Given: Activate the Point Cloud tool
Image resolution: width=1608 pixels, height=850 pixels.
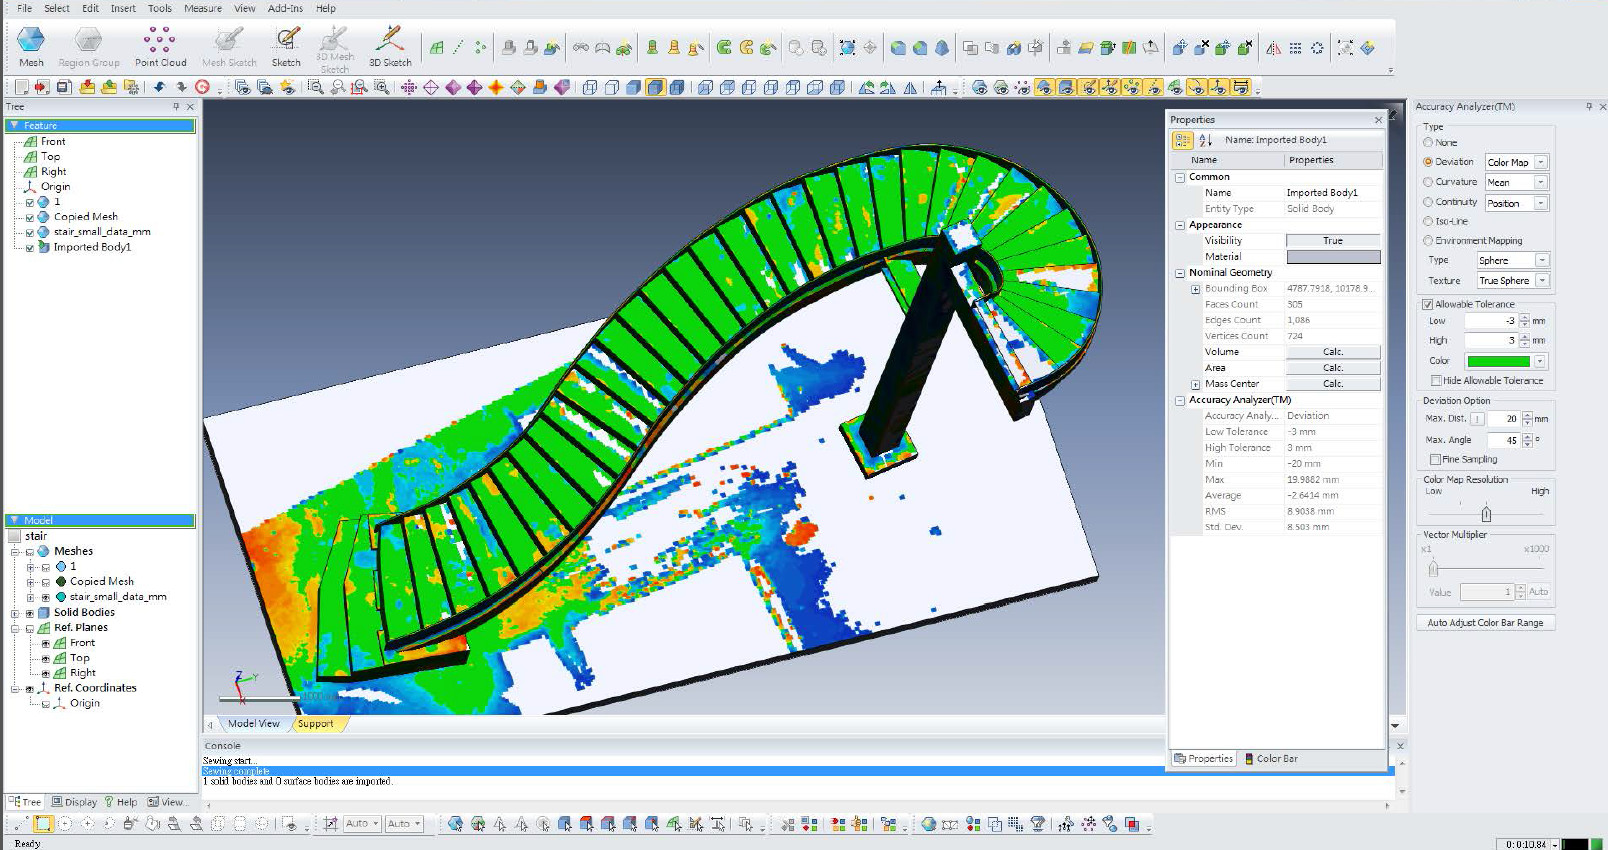Looking at the screenshot, I should point(160,41).
